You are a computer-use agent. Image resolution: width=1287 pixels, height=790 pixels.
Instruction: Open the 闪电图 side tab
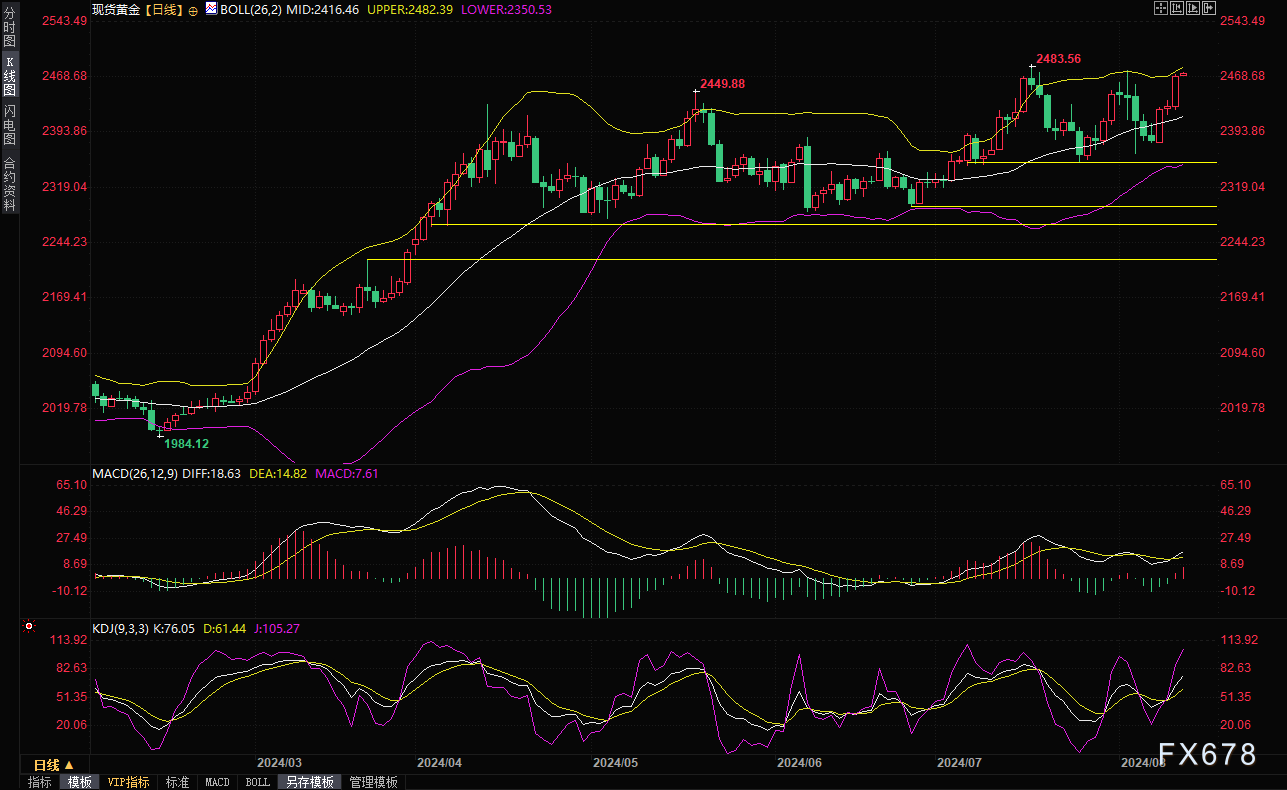[x=9, y=124]
